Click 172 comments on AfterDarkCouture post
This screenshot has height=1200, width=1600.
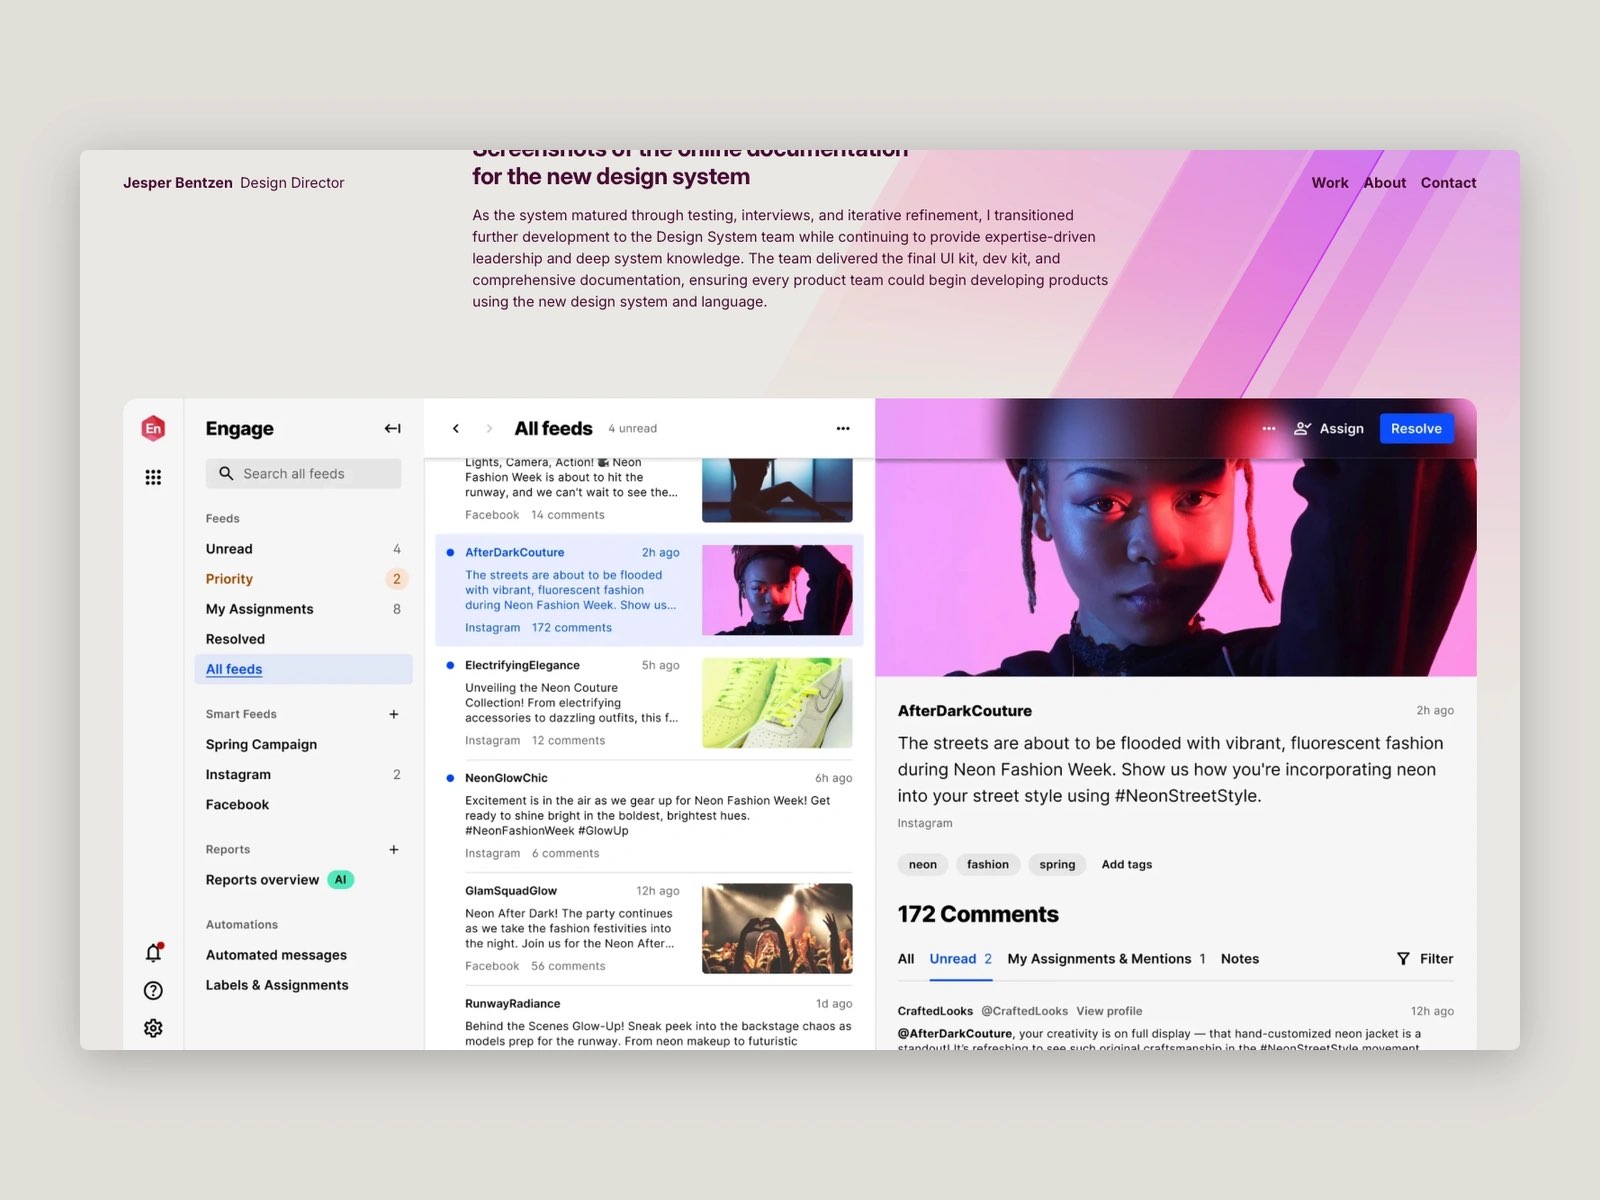572,628
